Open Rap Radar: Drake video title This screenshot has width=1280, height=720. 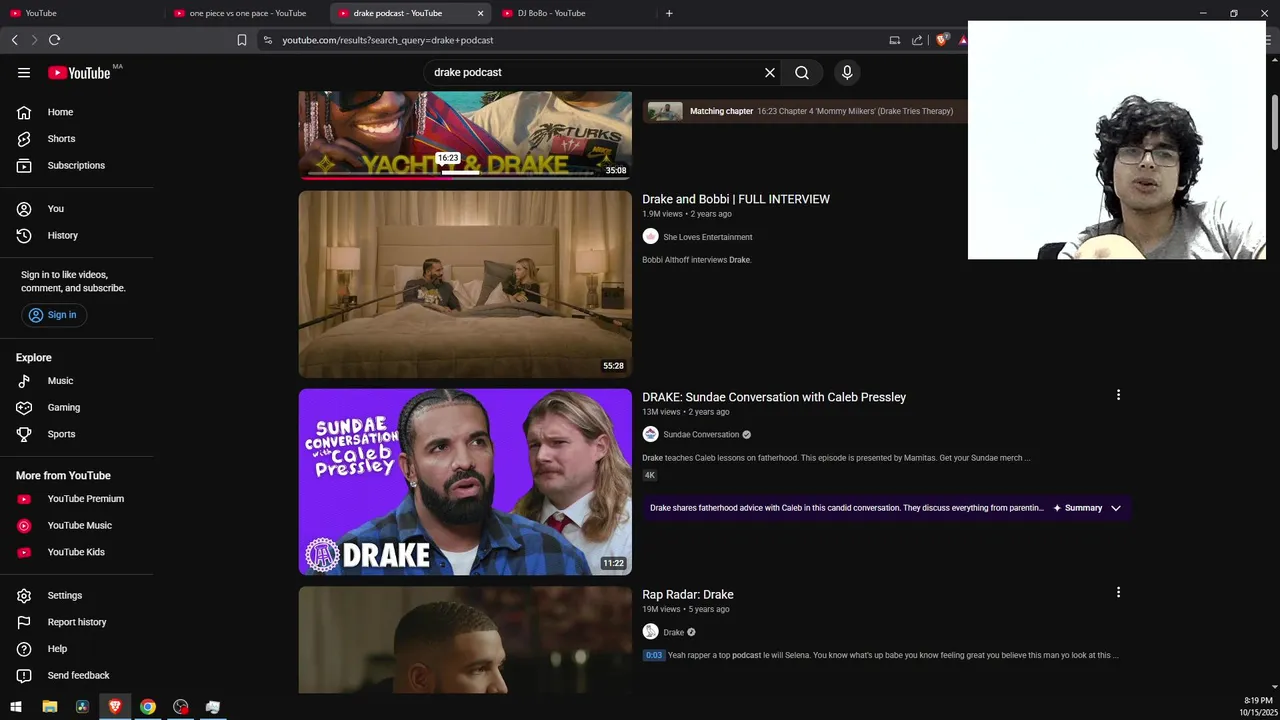688,594
